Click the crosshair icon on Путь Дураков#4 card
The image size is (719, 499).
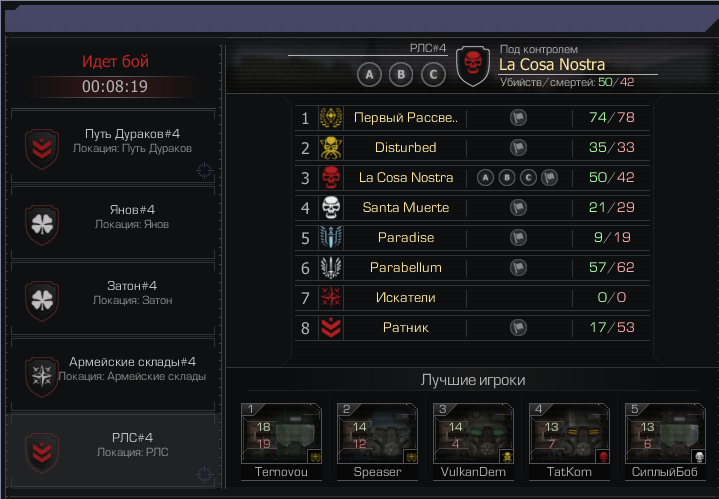pos(205,170)
